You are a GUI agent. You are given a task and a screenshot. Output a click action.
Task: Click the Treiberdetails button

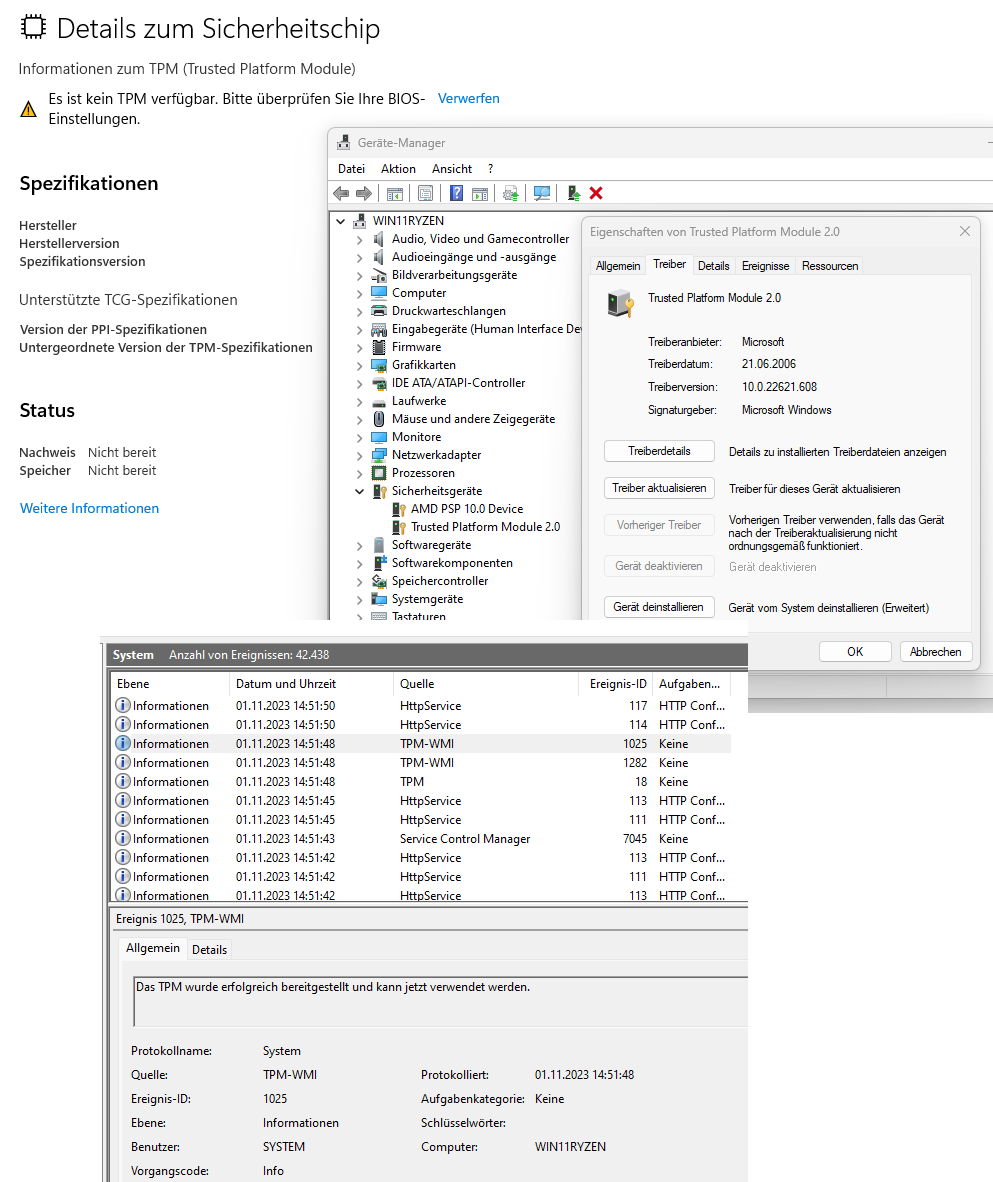click(659, 451)
